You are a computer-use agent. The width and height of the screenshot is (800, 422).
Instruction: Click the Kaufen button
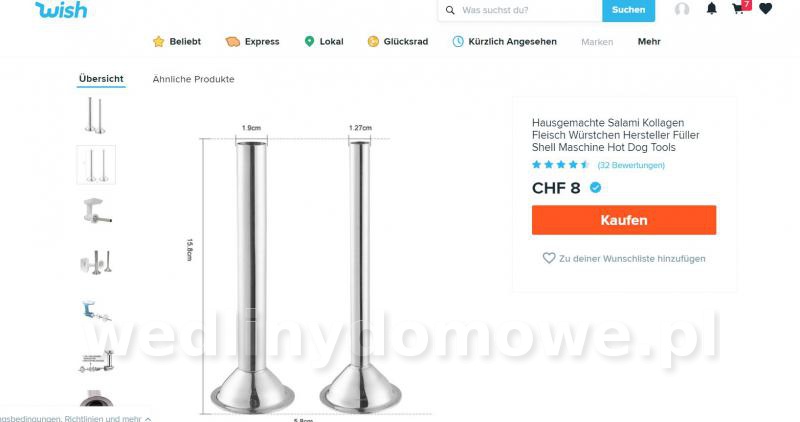click(x=624, y=220)
